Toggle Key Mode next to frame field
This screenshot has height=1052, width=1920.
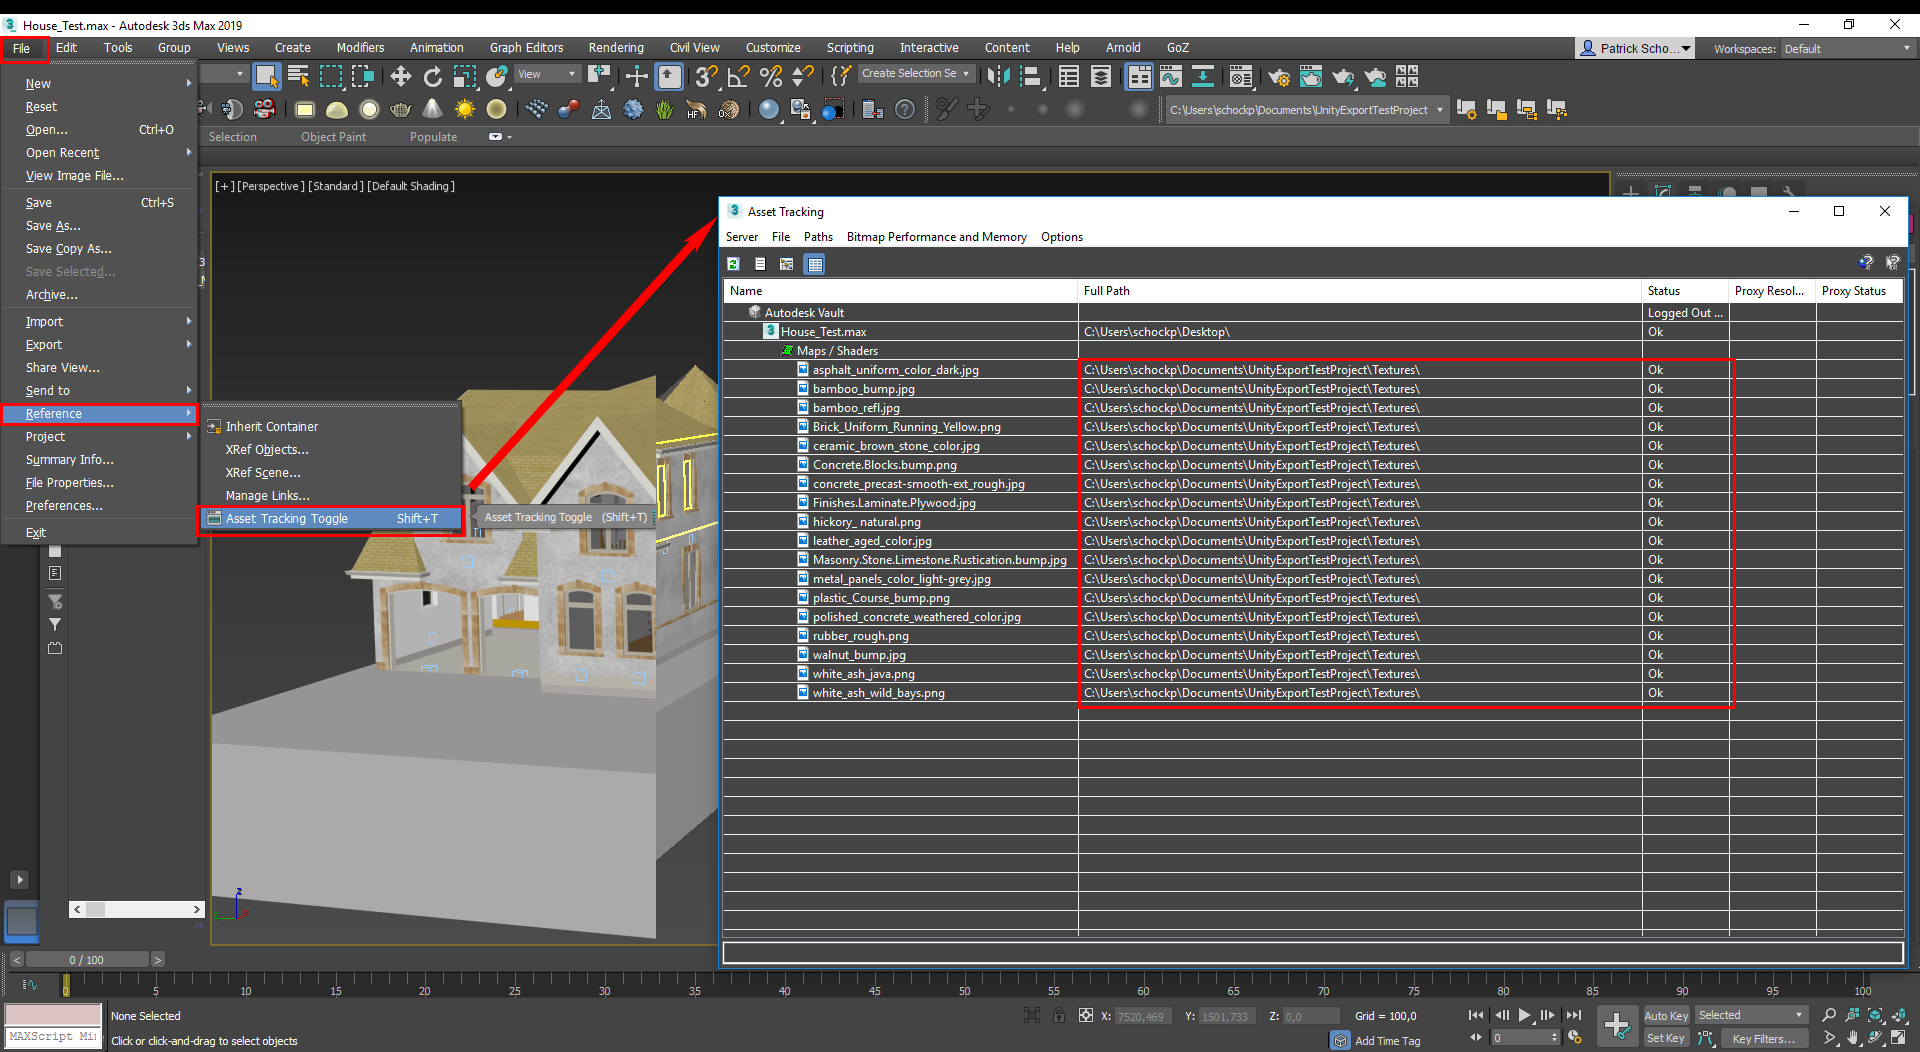pos(1475,1038)
